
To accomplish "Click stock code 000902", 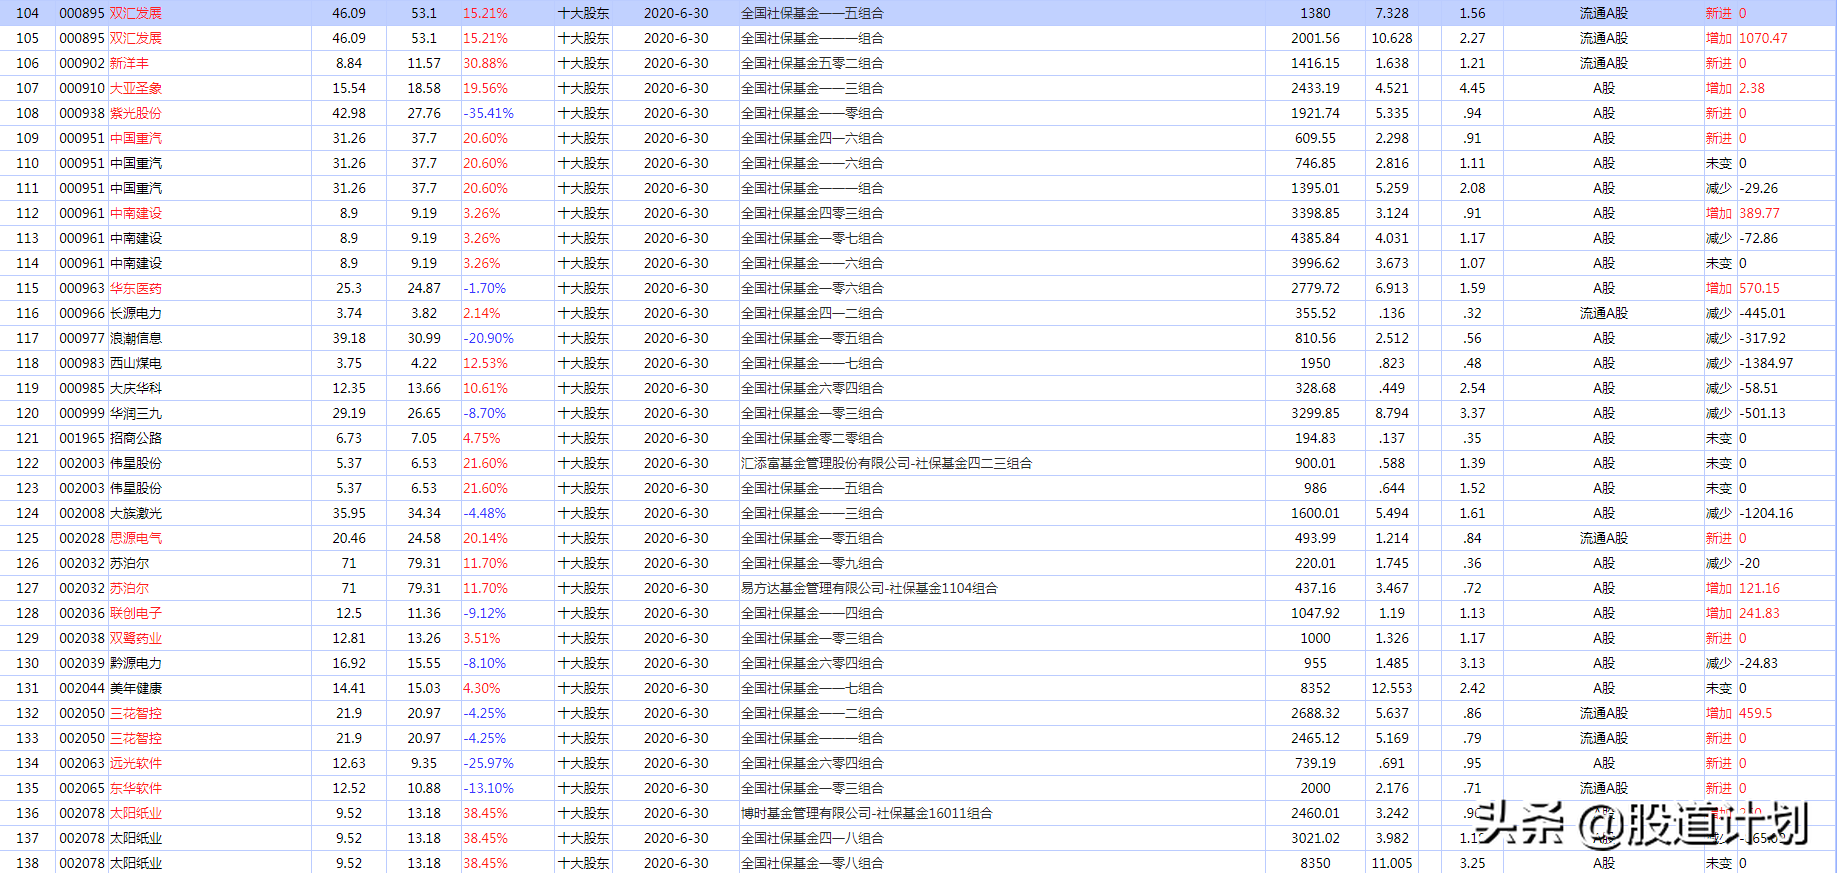I will [x=82, y=63].
